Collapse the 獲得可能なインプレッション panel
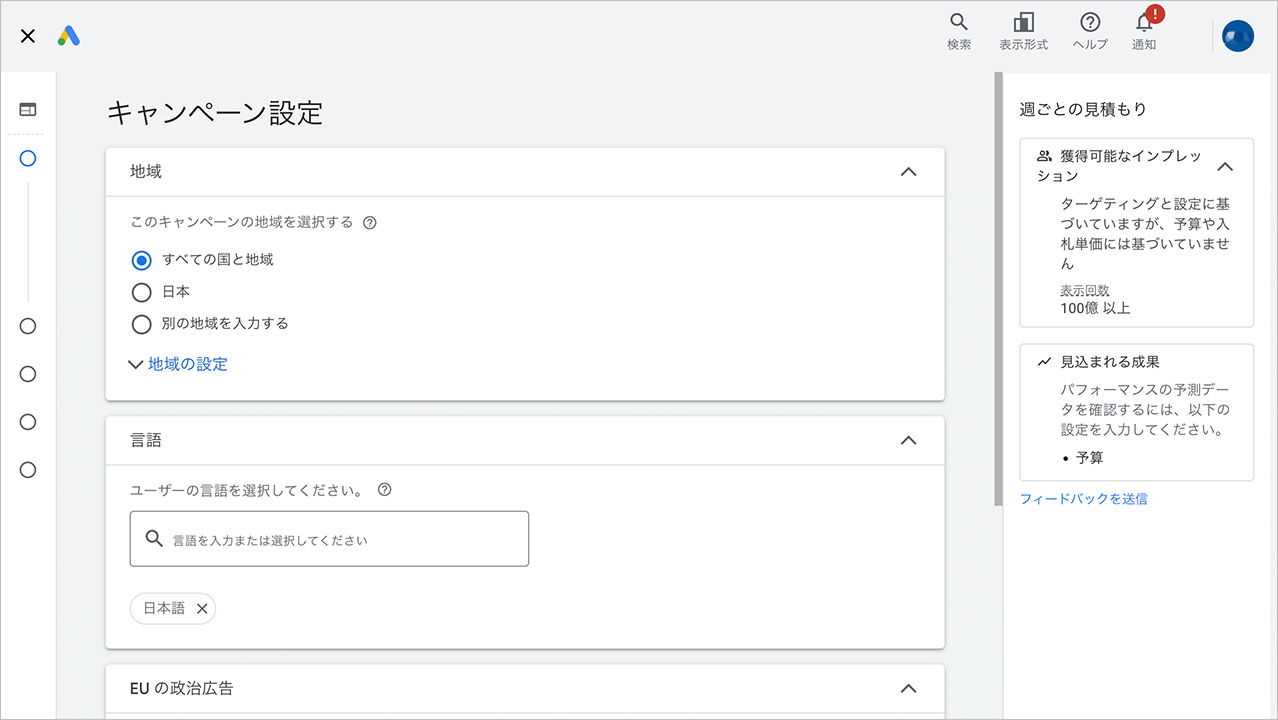 [x=1225, y=167]
